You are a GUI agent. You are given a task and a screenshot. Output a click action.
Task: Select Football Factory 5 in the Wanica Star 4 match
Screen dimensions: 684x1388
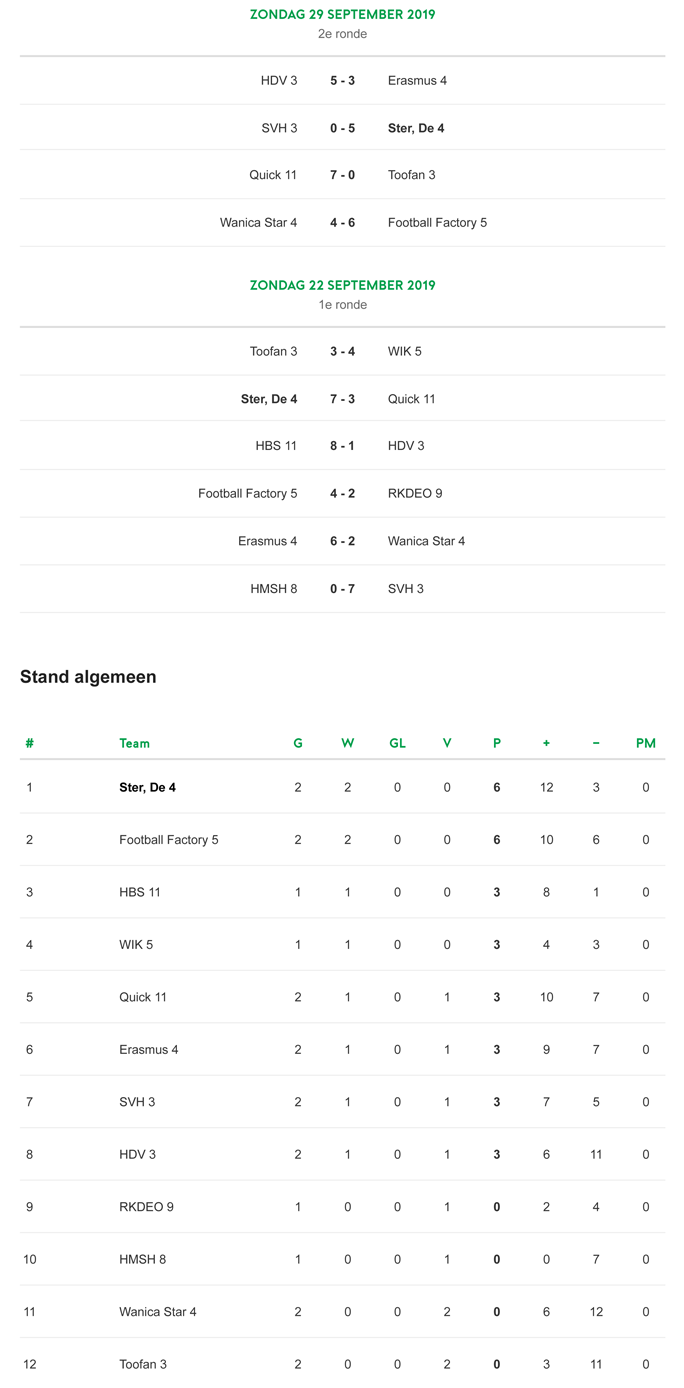[x=437, y=223]
